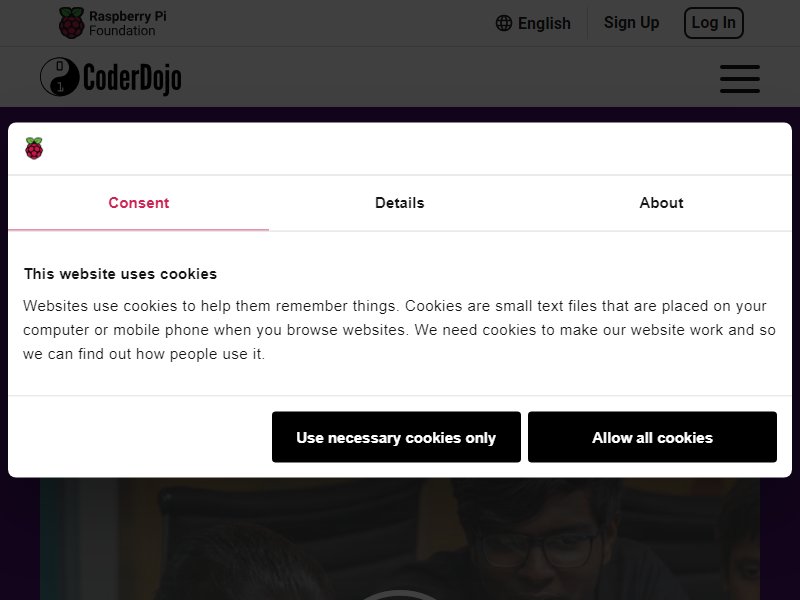Click the partially visible video play circle
Screen dimensions: 800x600
[x=400, y=594]
